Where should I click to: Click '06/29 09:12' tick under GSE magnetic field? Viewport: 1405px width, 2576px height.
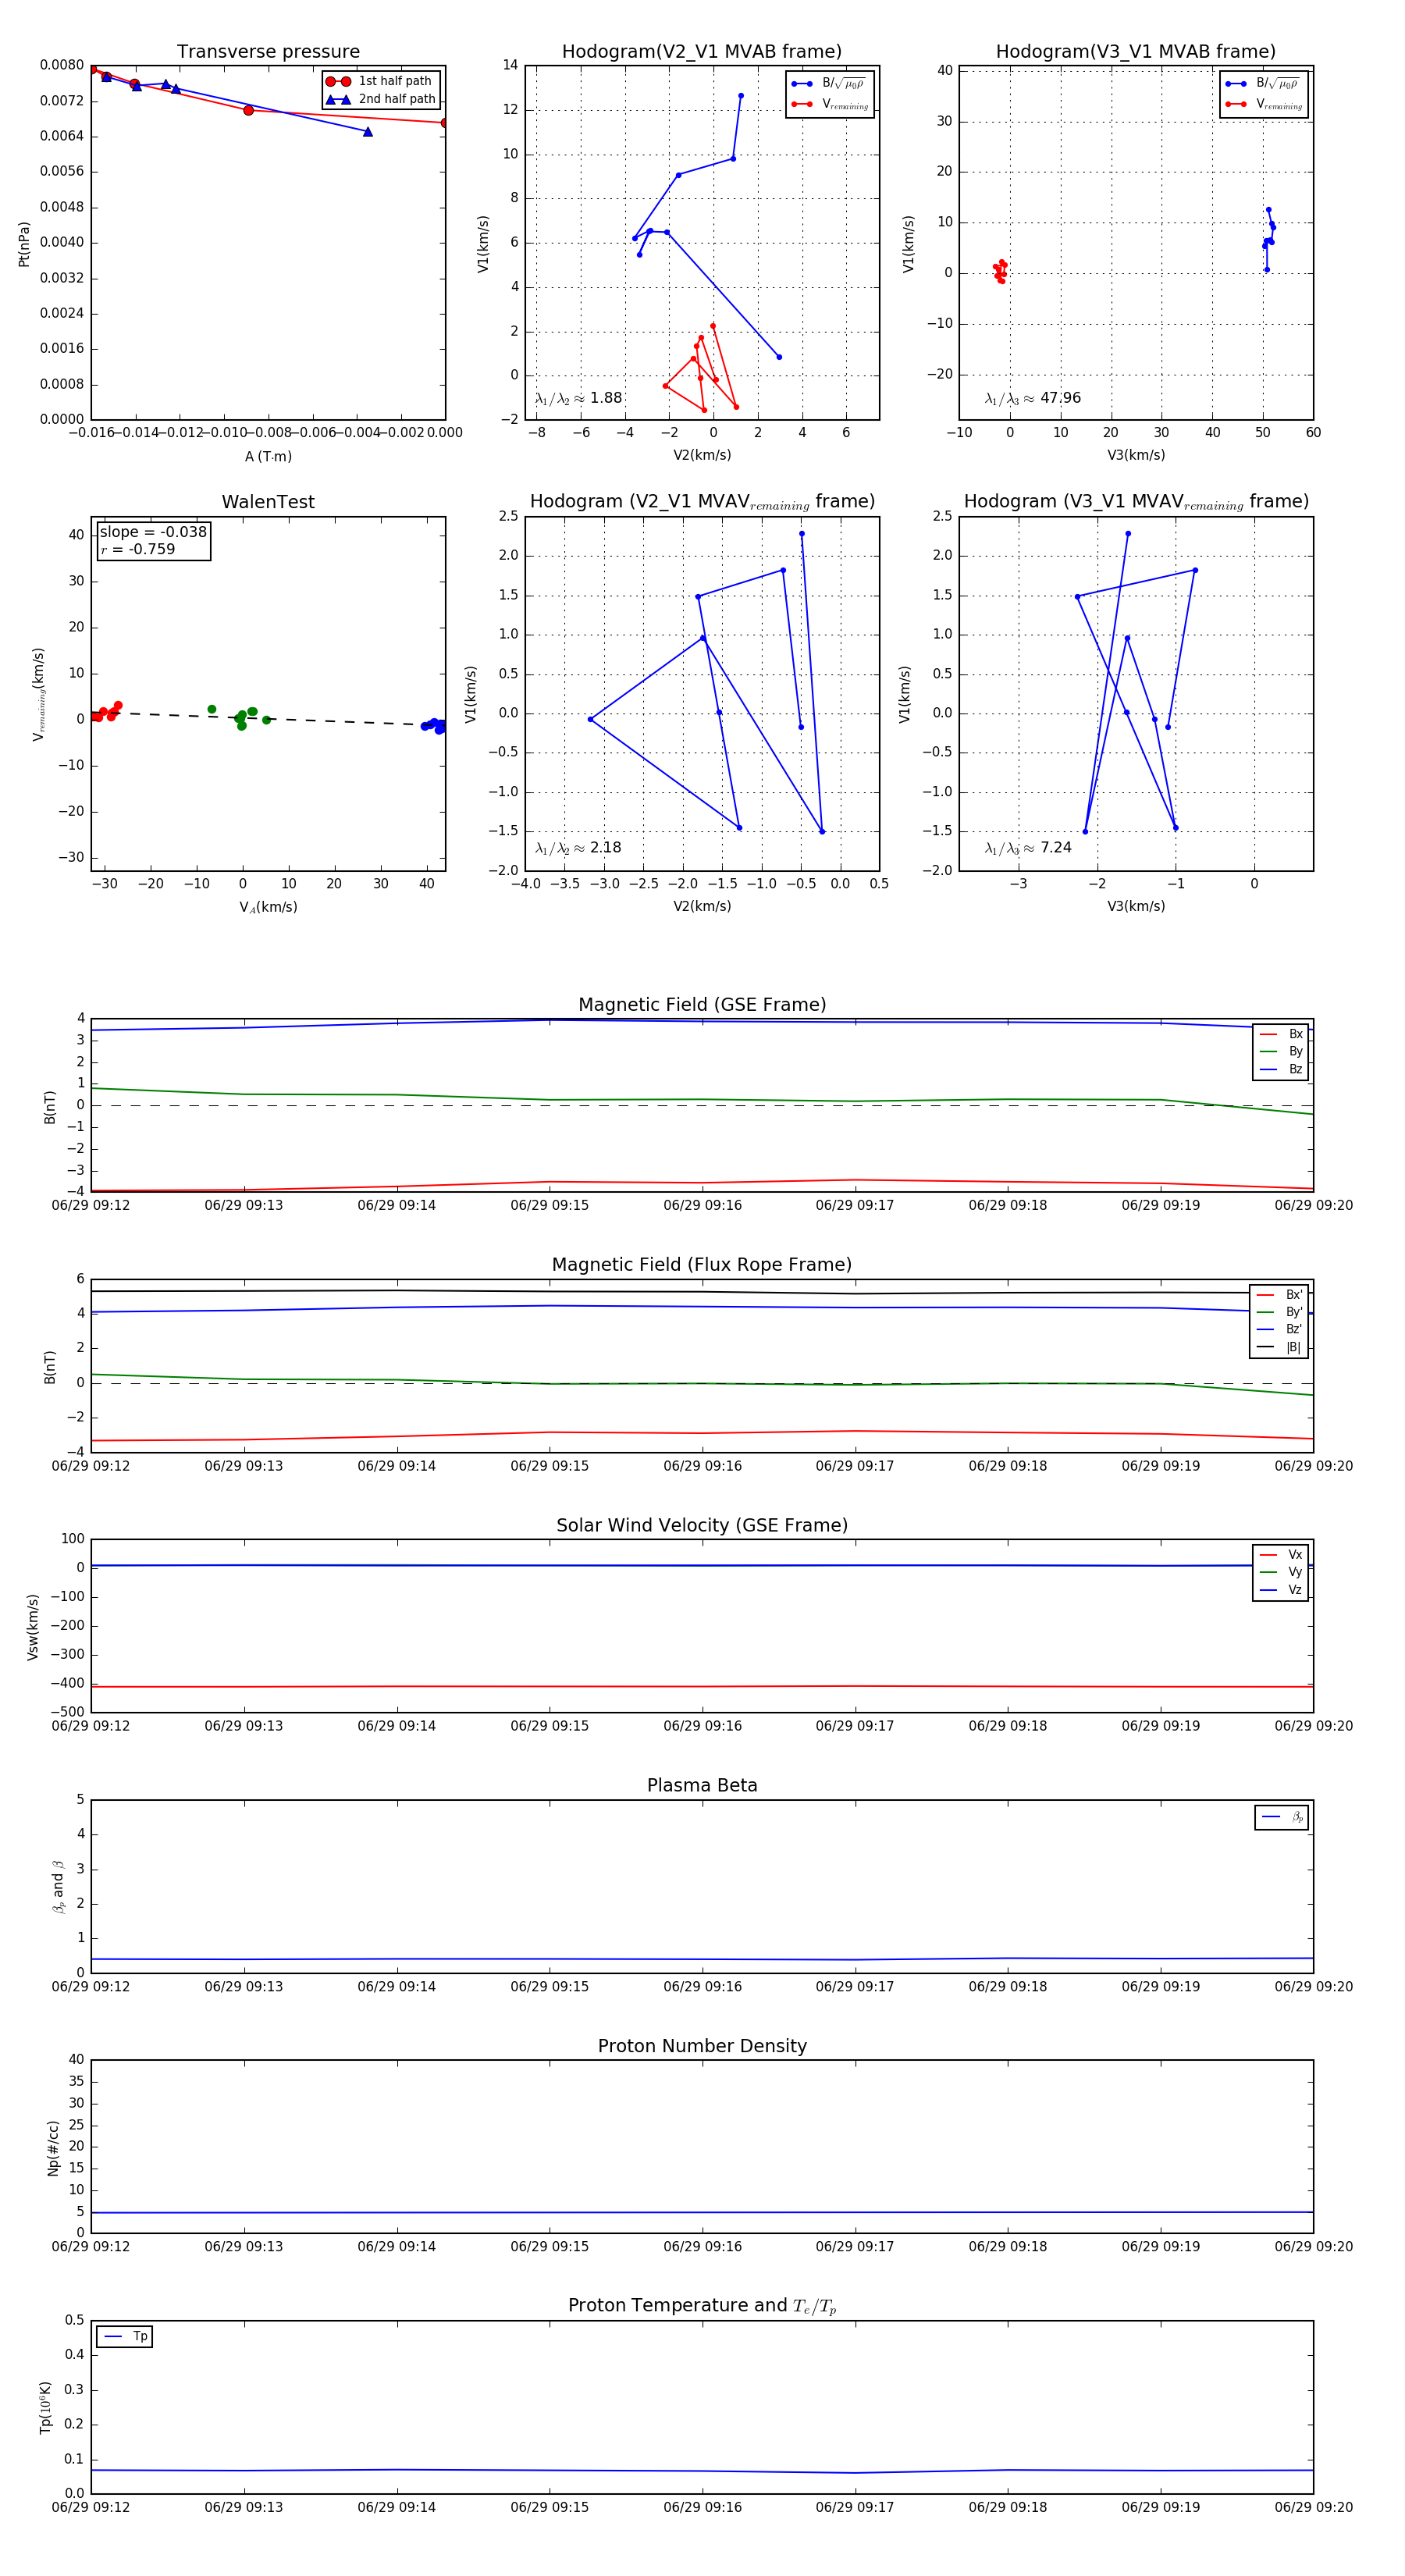click(x=91, y=1205)
